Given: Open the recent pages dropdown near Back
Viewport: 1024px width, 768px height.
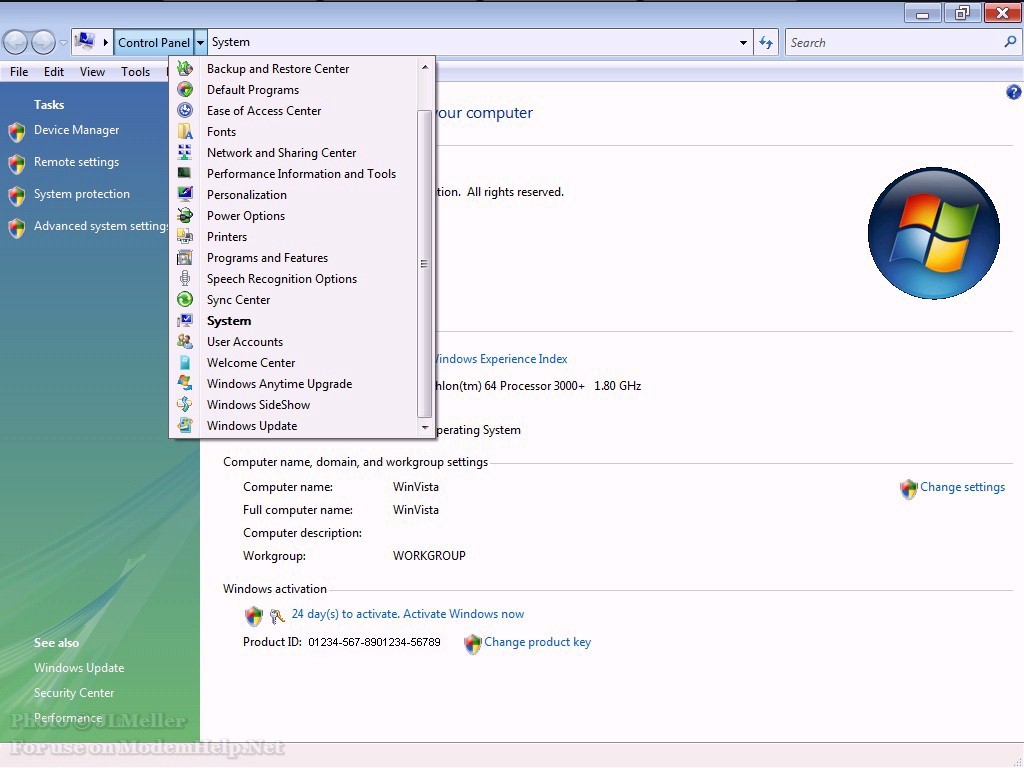Looking at the screenshot, I should pos(63,43).
